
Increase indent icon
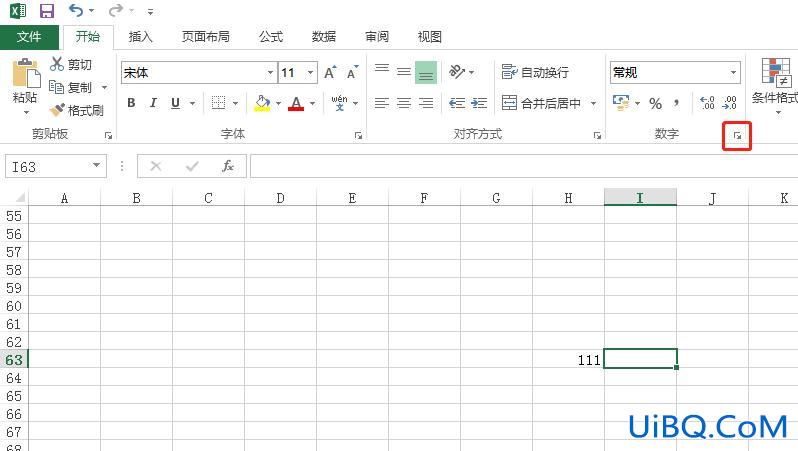pos(479,103)
